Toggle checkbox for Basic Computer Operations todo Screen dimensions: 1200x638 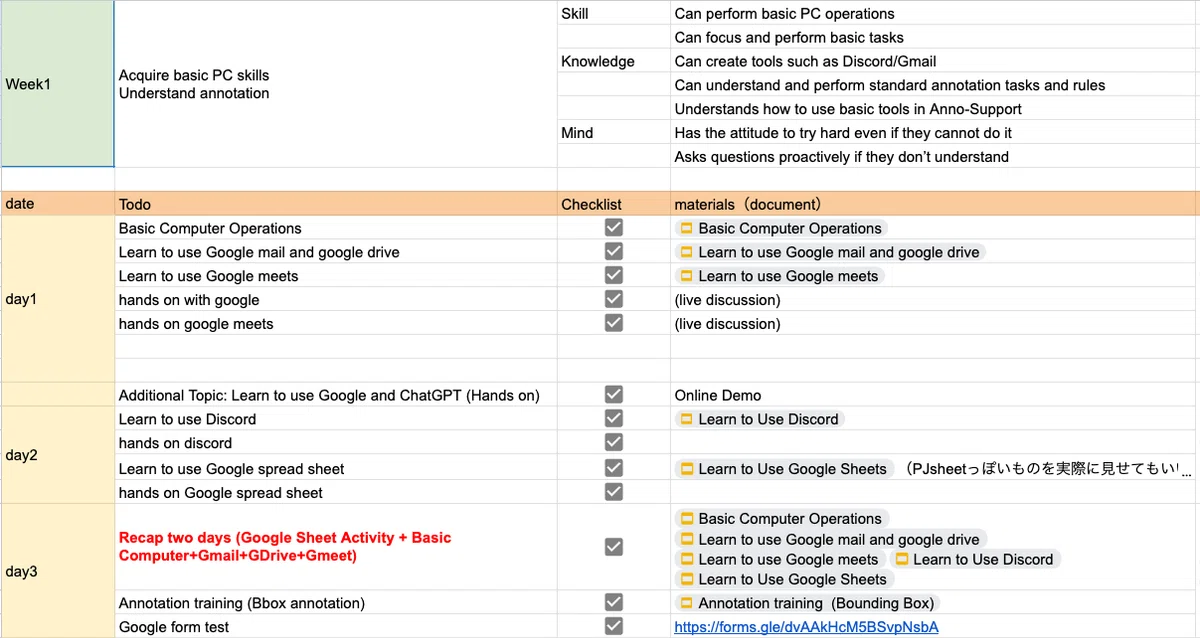pyautogui.click(x=614, y=228)
